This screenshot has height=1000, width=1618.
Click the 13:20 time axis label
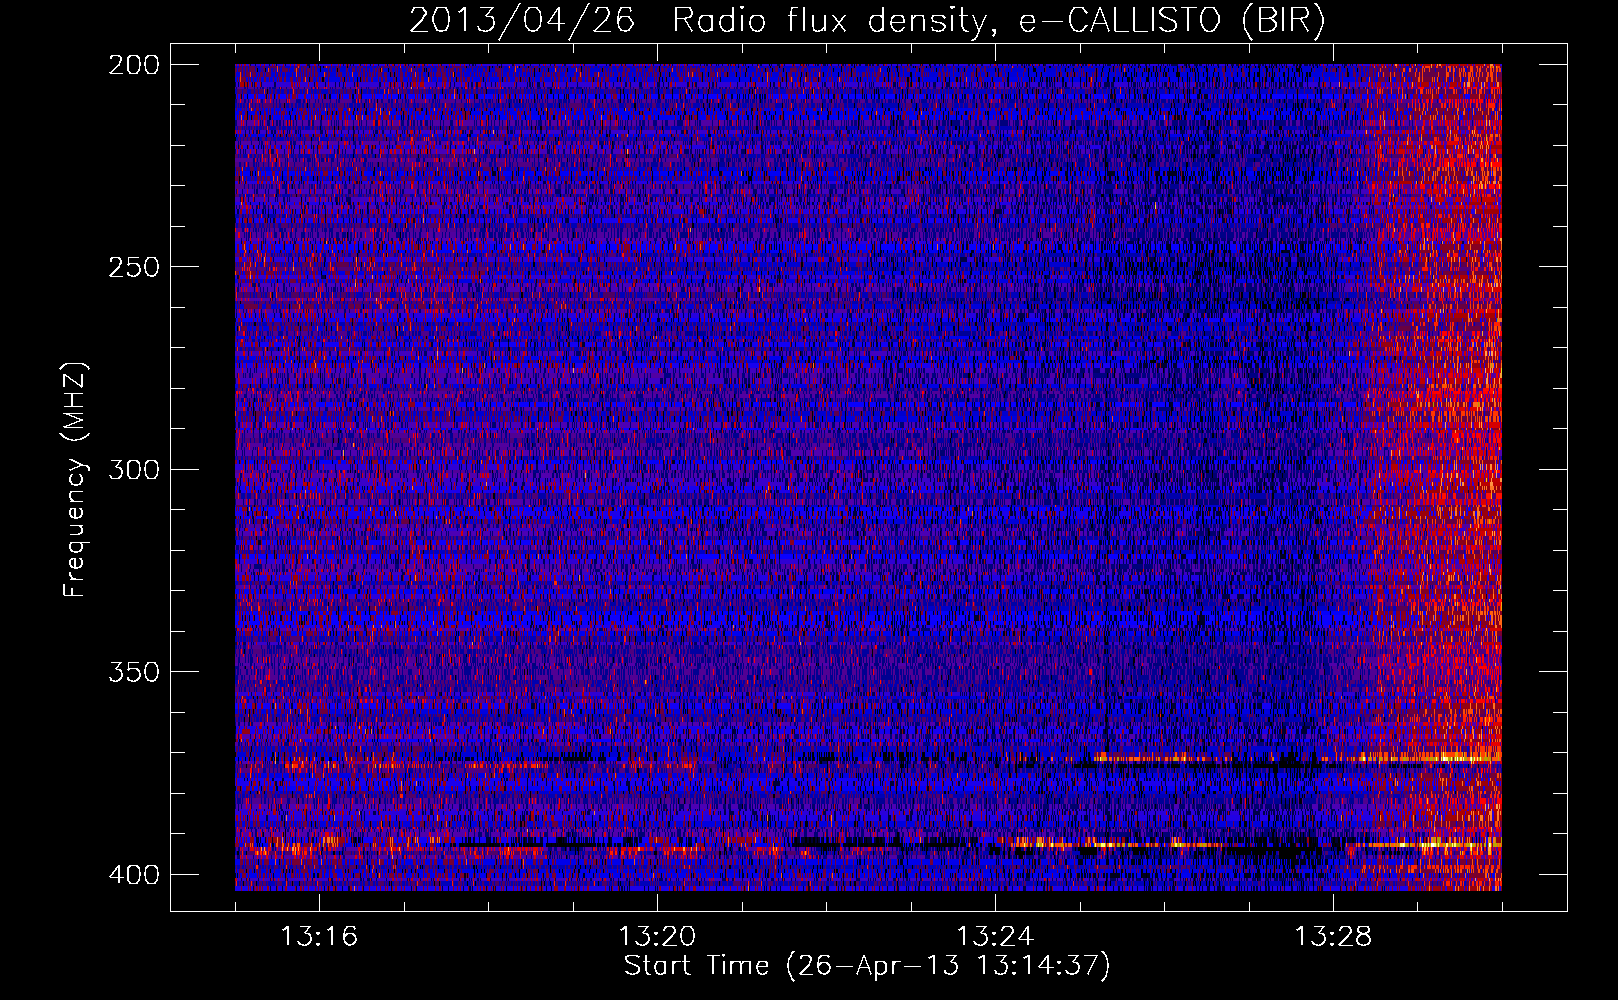657,936
